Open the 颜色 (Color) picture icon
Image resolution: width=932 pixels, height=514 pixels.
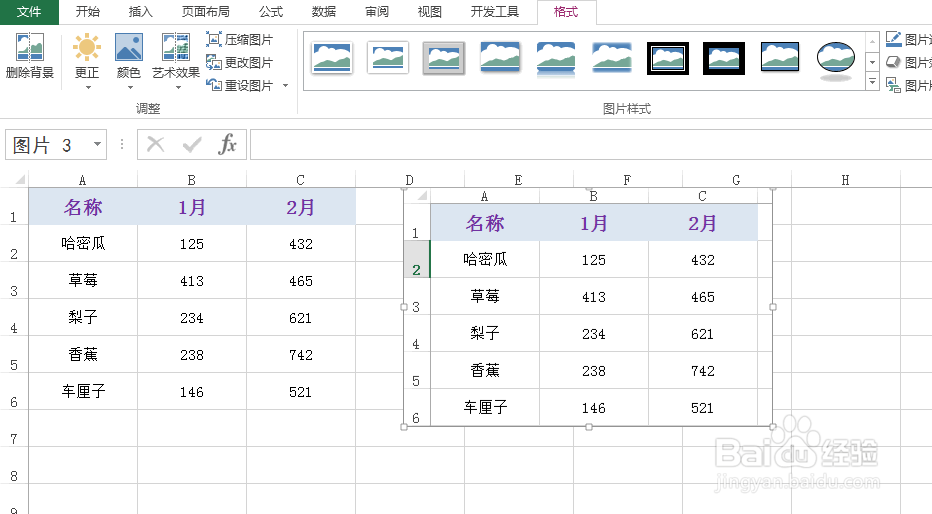tap(128, 48)
